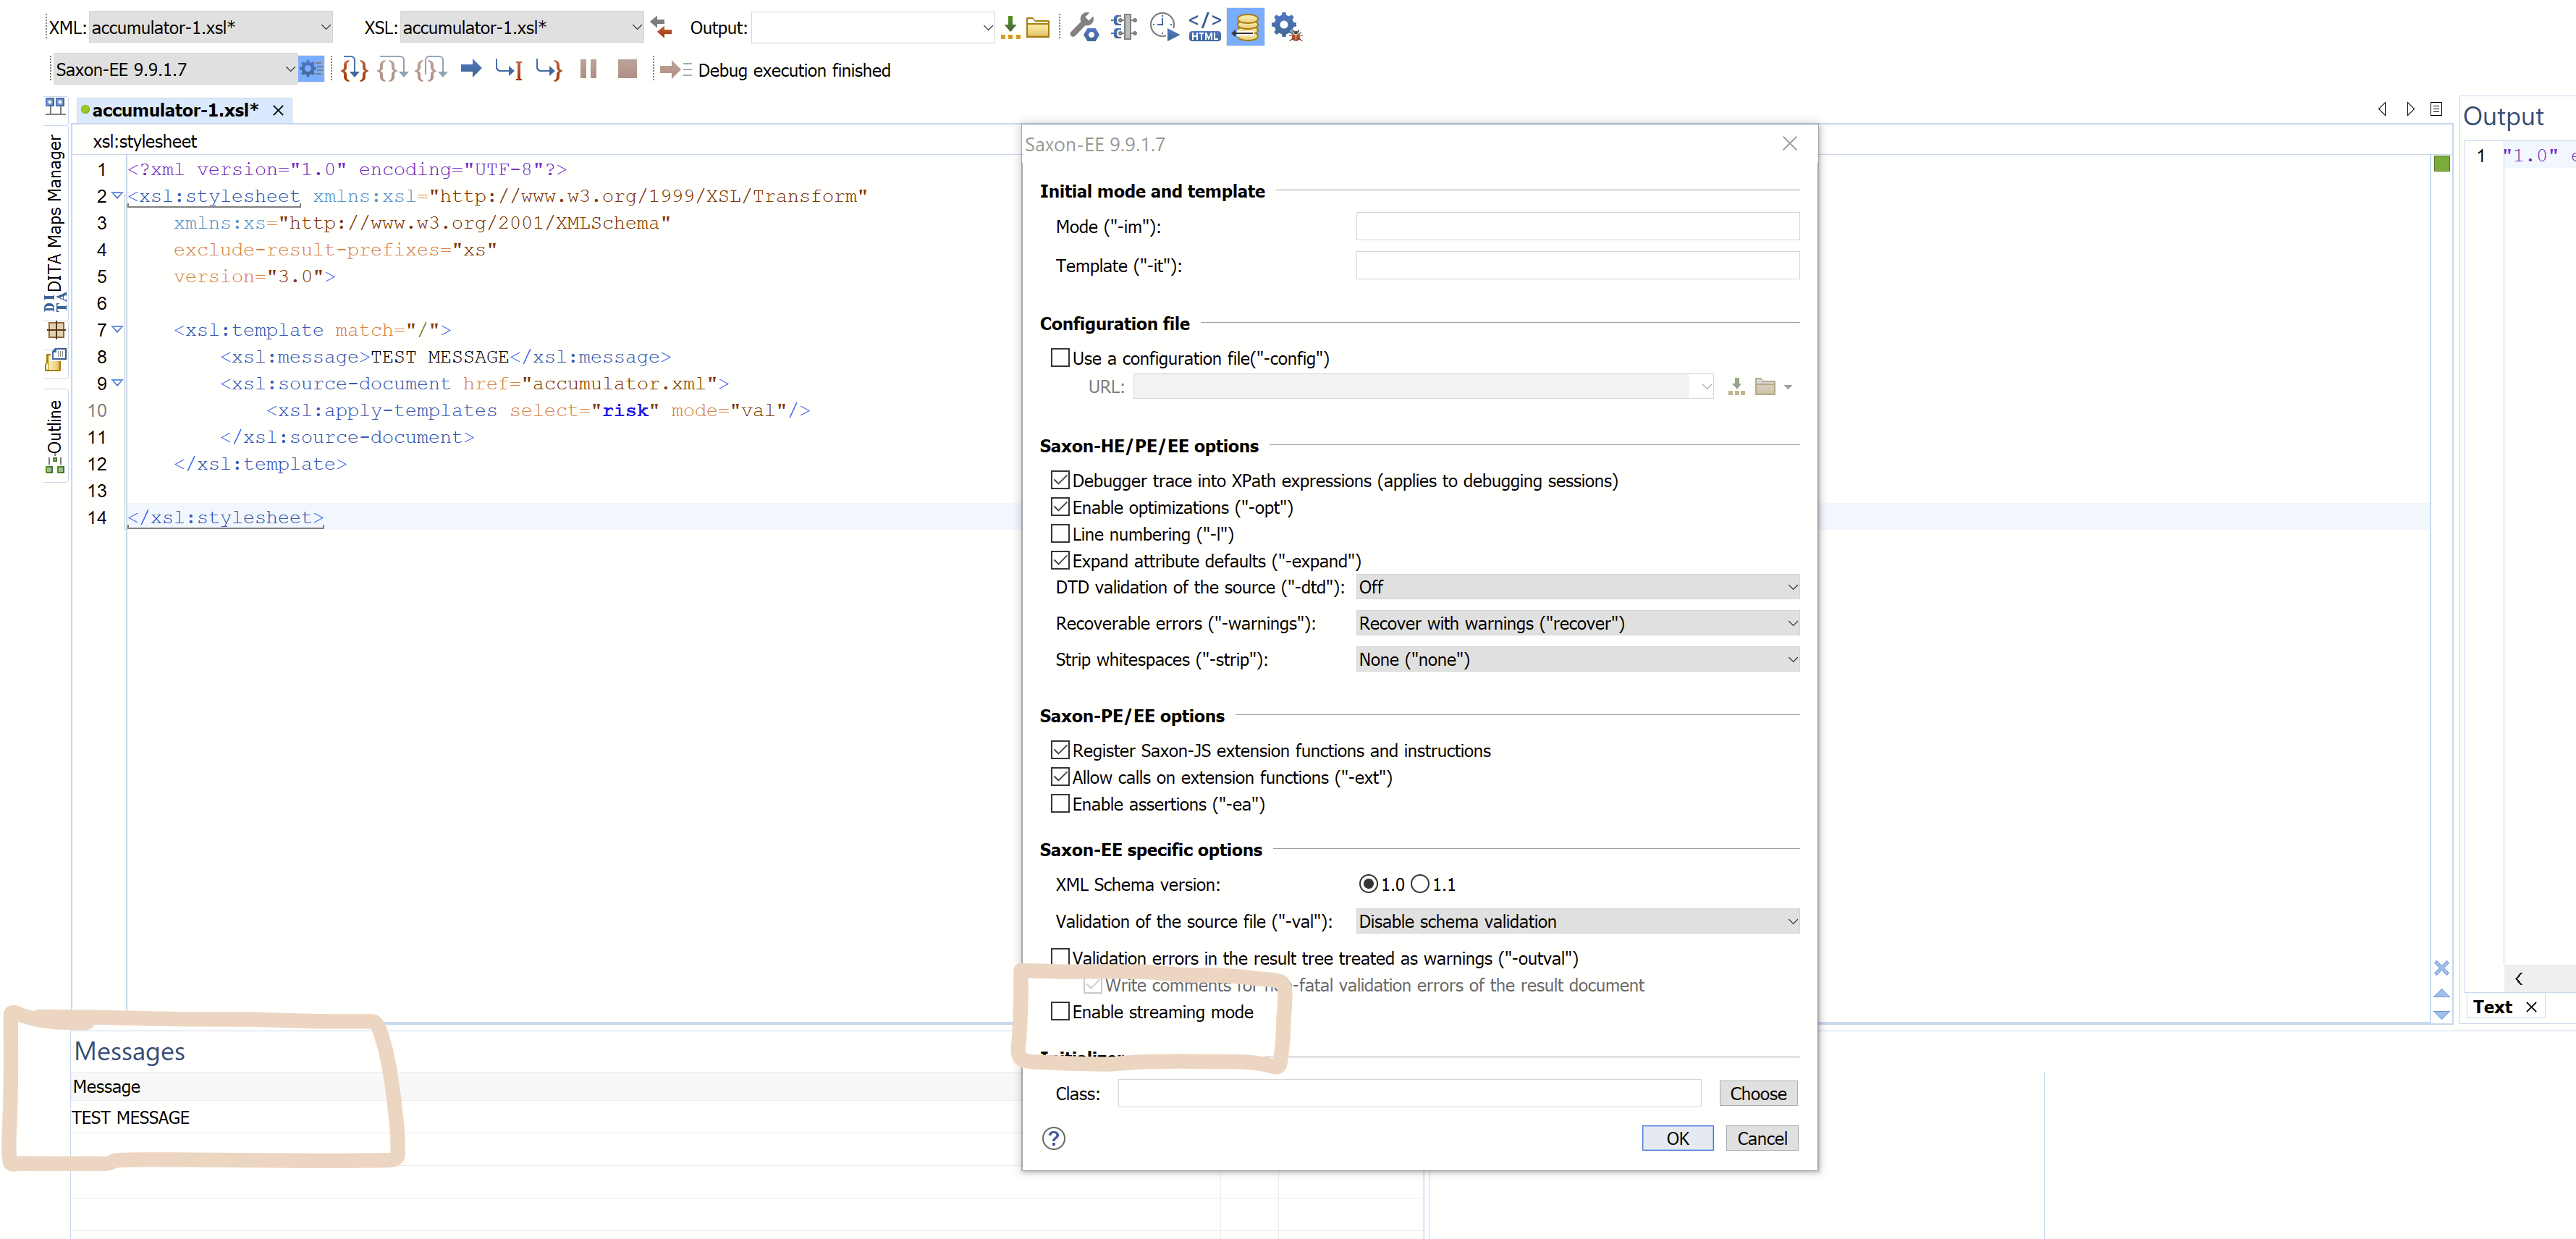Screen dimensions: 2576x1239
Task: Click the configuration URL browse folder icon
Action: [1765, 386]
